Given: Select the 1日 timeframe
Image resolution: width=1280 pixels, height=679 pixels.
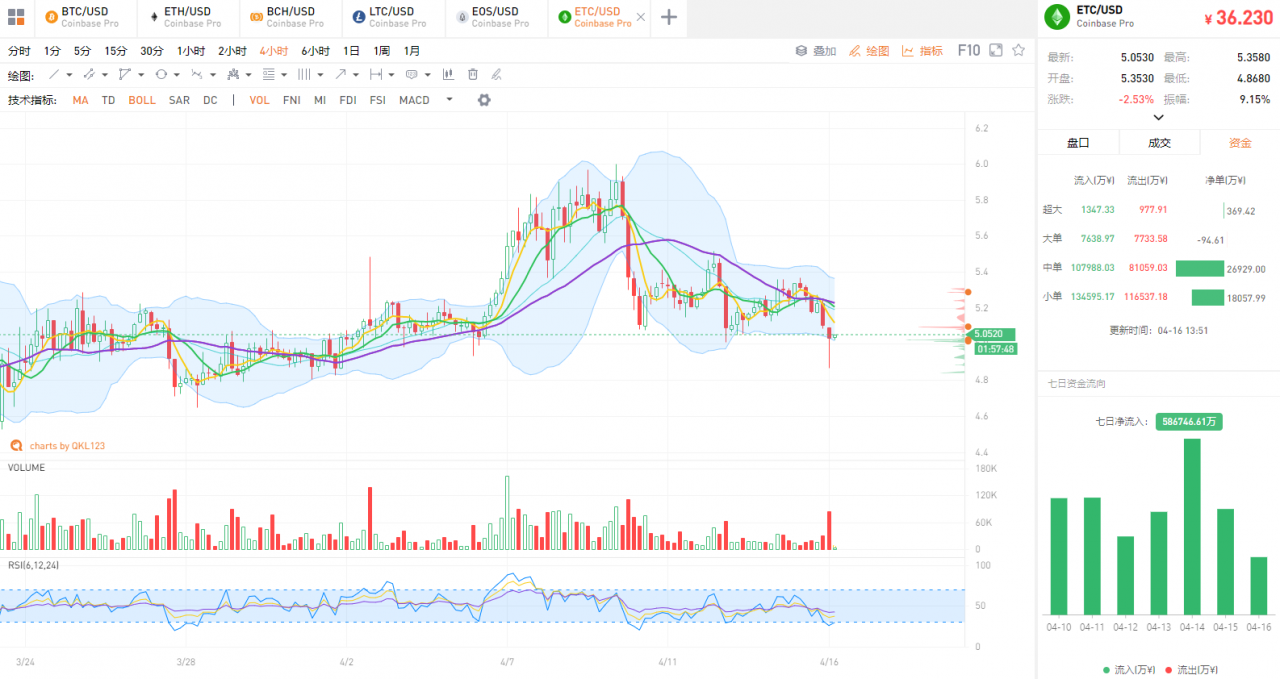Looking at the screenshot, I should coord(351,51).
